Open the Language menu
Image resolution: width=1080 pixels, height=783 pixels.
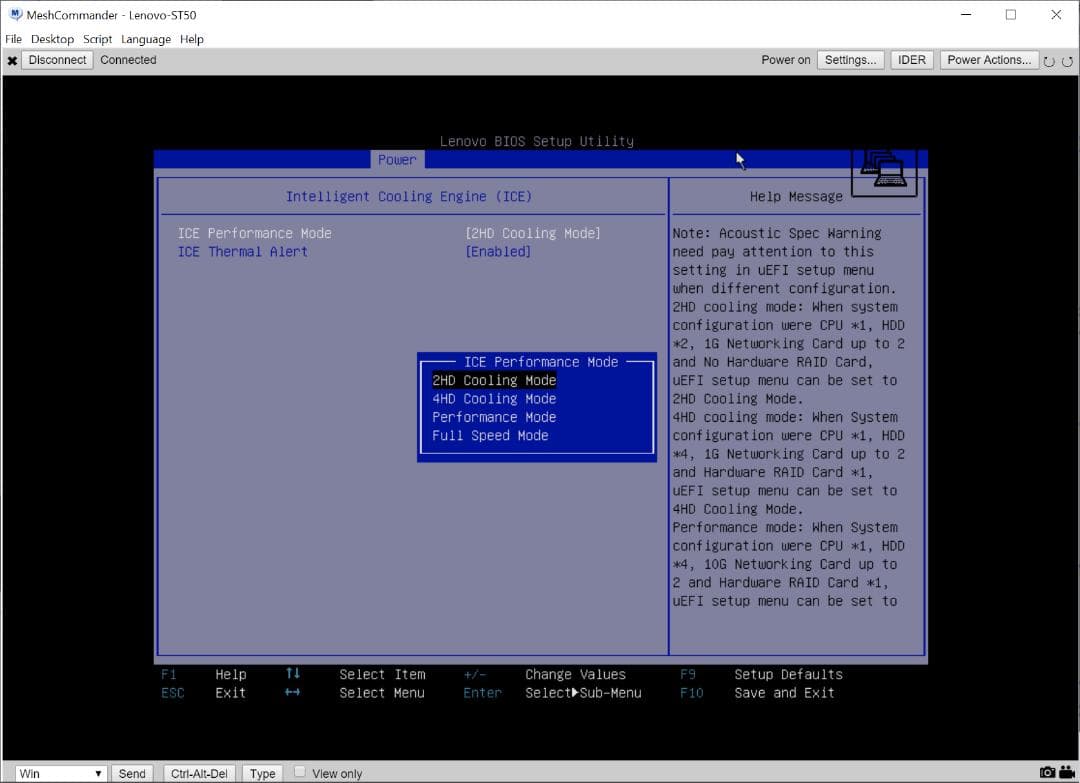pyautogui.click(x=146, y=39)
